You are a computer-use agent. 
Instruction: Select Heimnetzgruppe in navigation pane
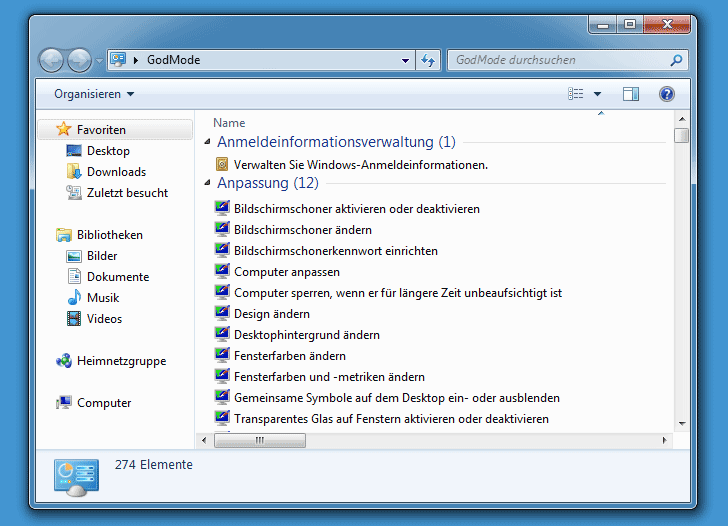(122, 361)
